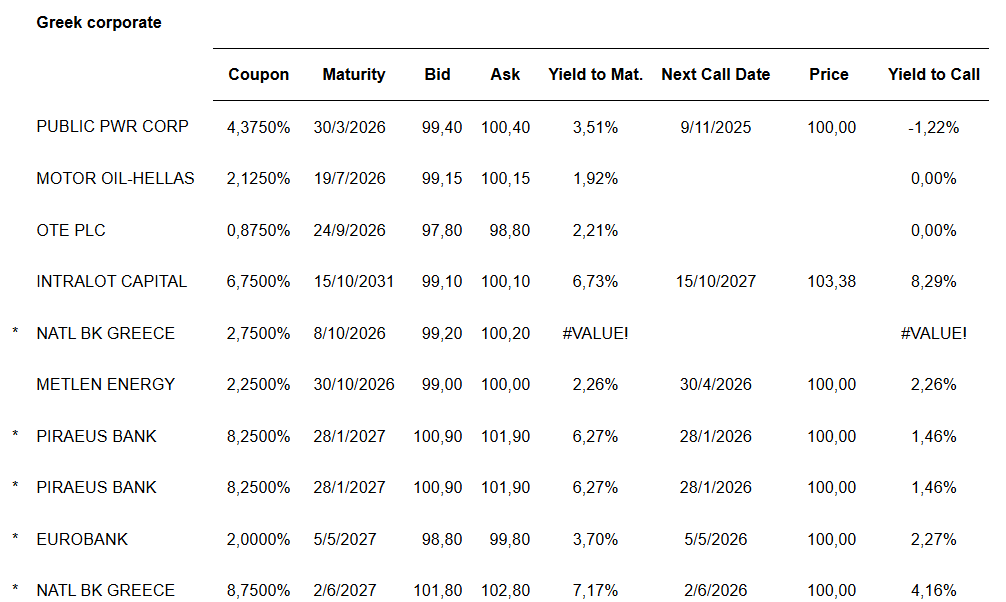The height and width of the screenshot is (602, 1006).
Task: Select the Next Call Date header
Action: (715, 74)
